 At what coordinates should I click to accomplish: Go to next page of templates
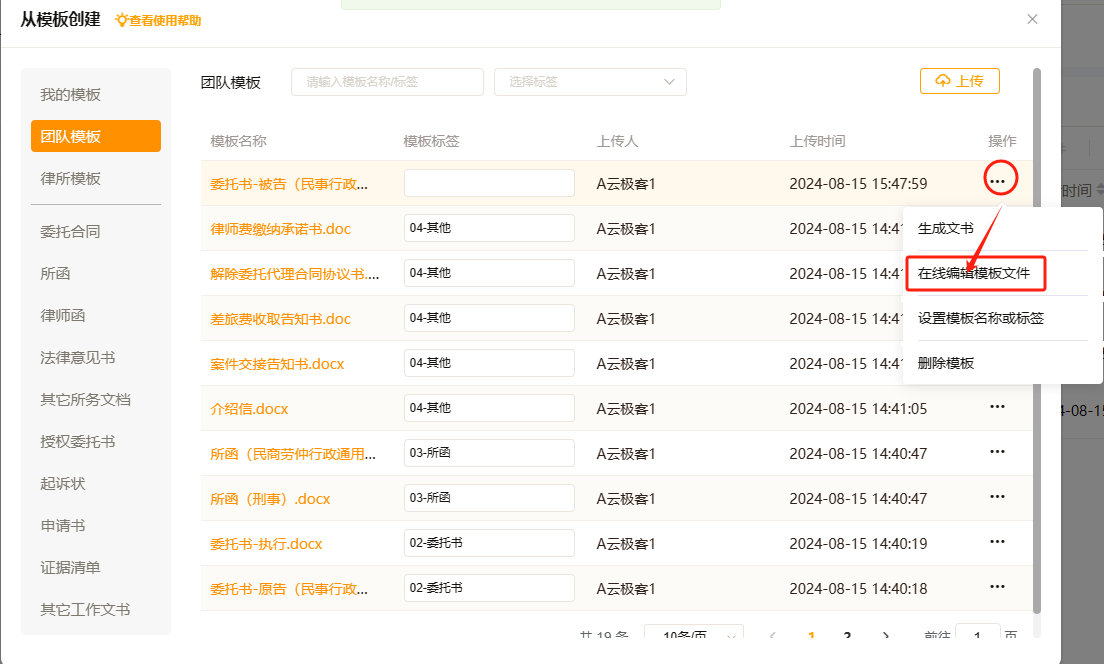point(885,636)
